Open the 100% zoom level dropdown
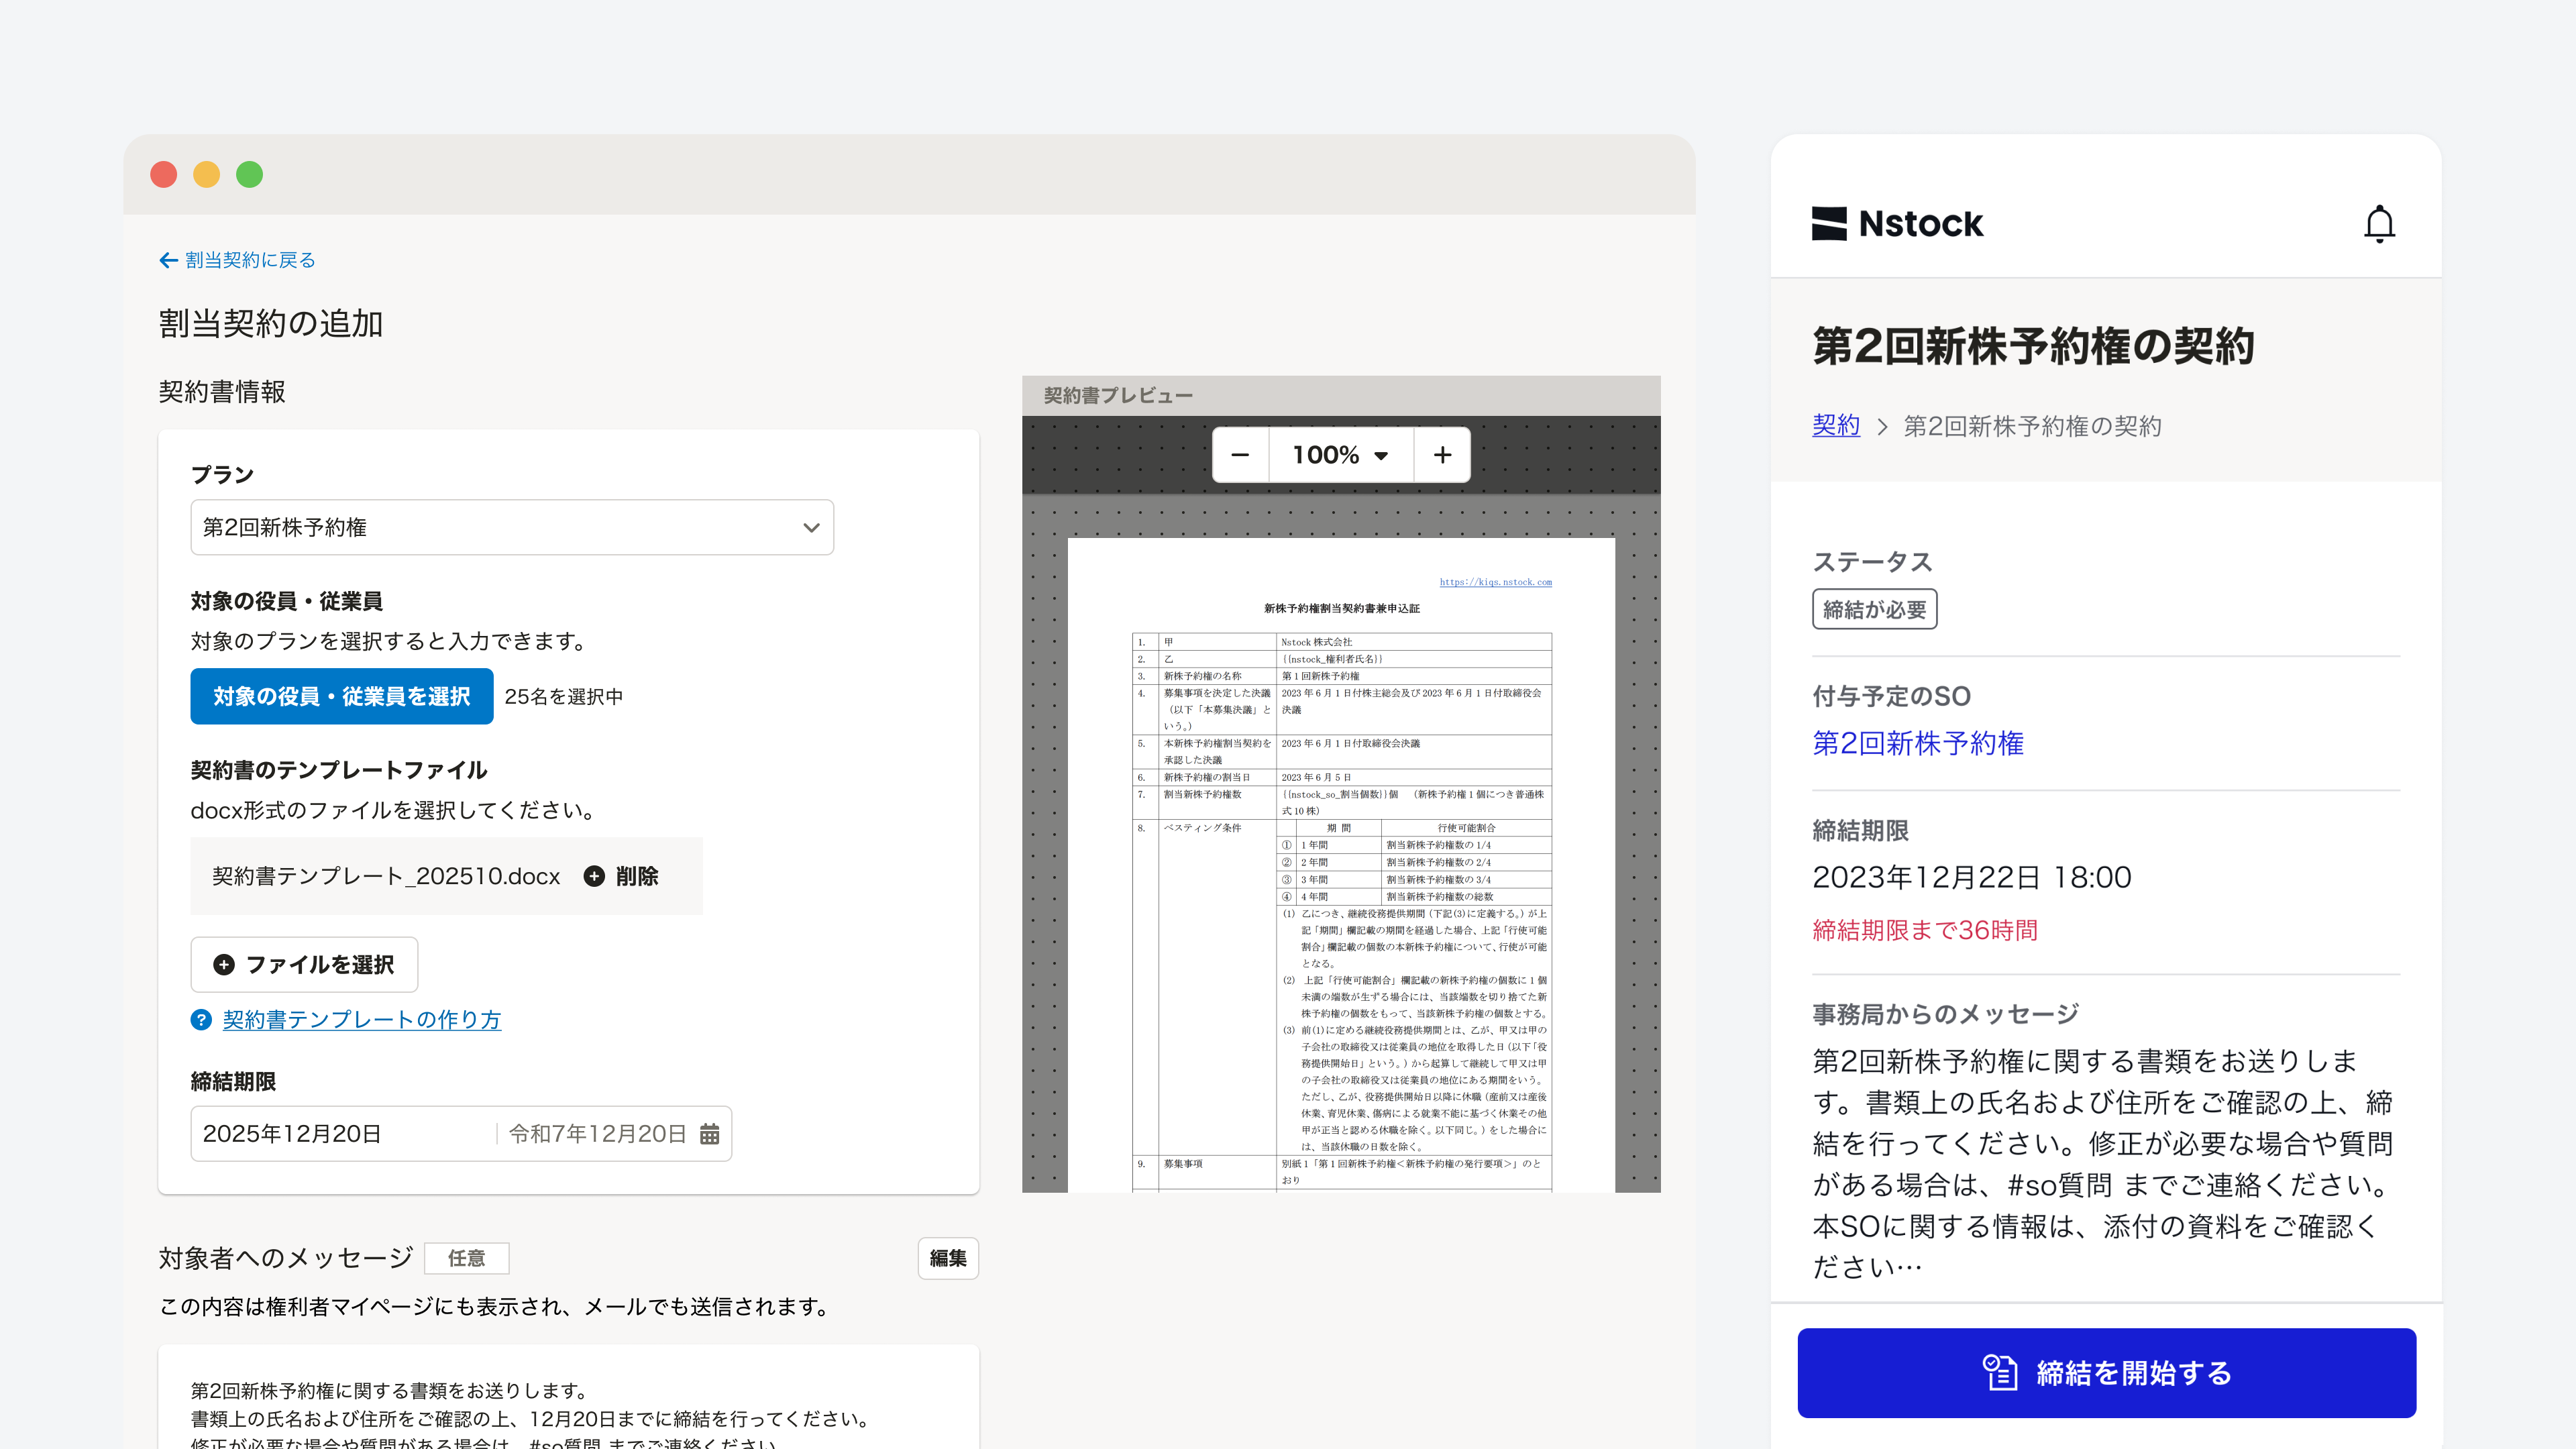 [x=1340, y=455]
